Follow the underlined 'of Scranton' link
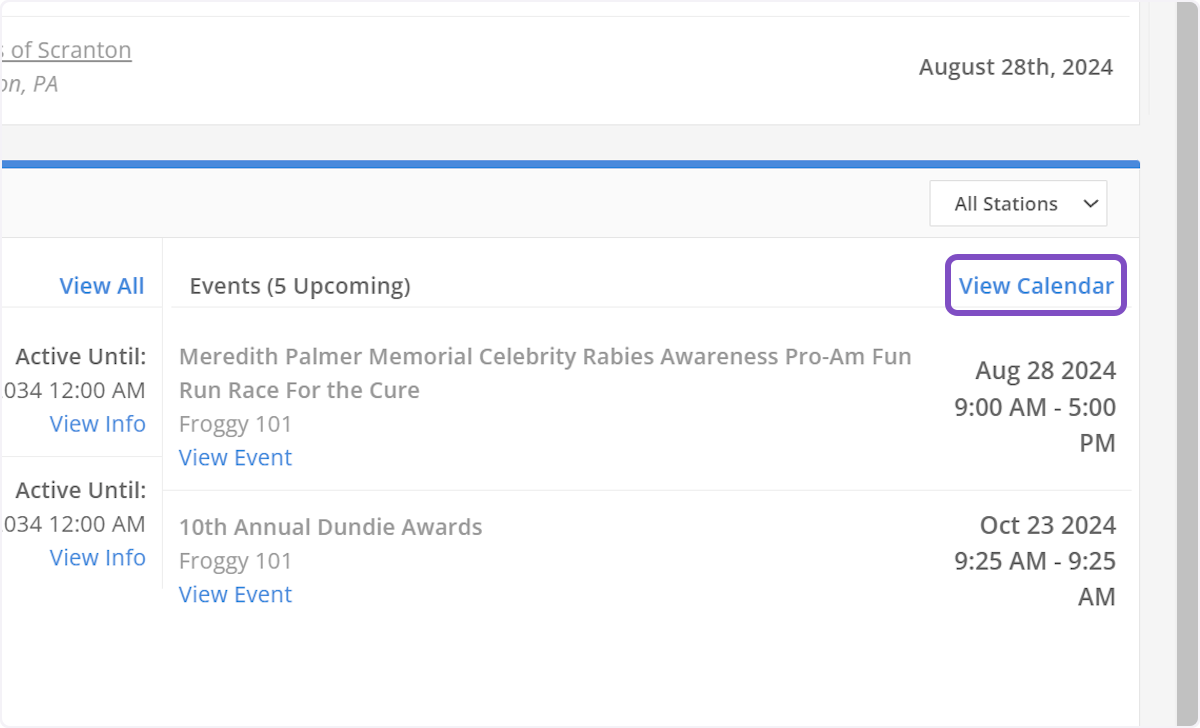Image resolution: width=1200 pixels, height=728 pixels. click(x=68, y=50)
